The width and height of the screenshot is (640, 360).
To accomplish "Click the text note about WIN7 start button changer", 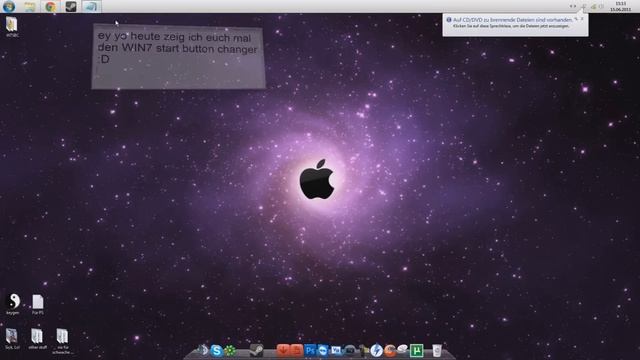I will pyautogui.click(x=178, y=56).
